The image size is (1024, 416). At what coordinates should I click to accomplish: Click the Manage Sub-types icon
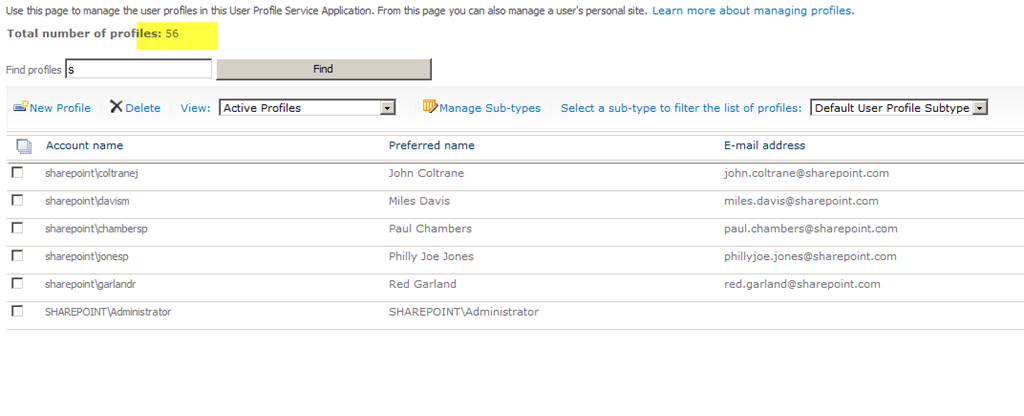430,106
